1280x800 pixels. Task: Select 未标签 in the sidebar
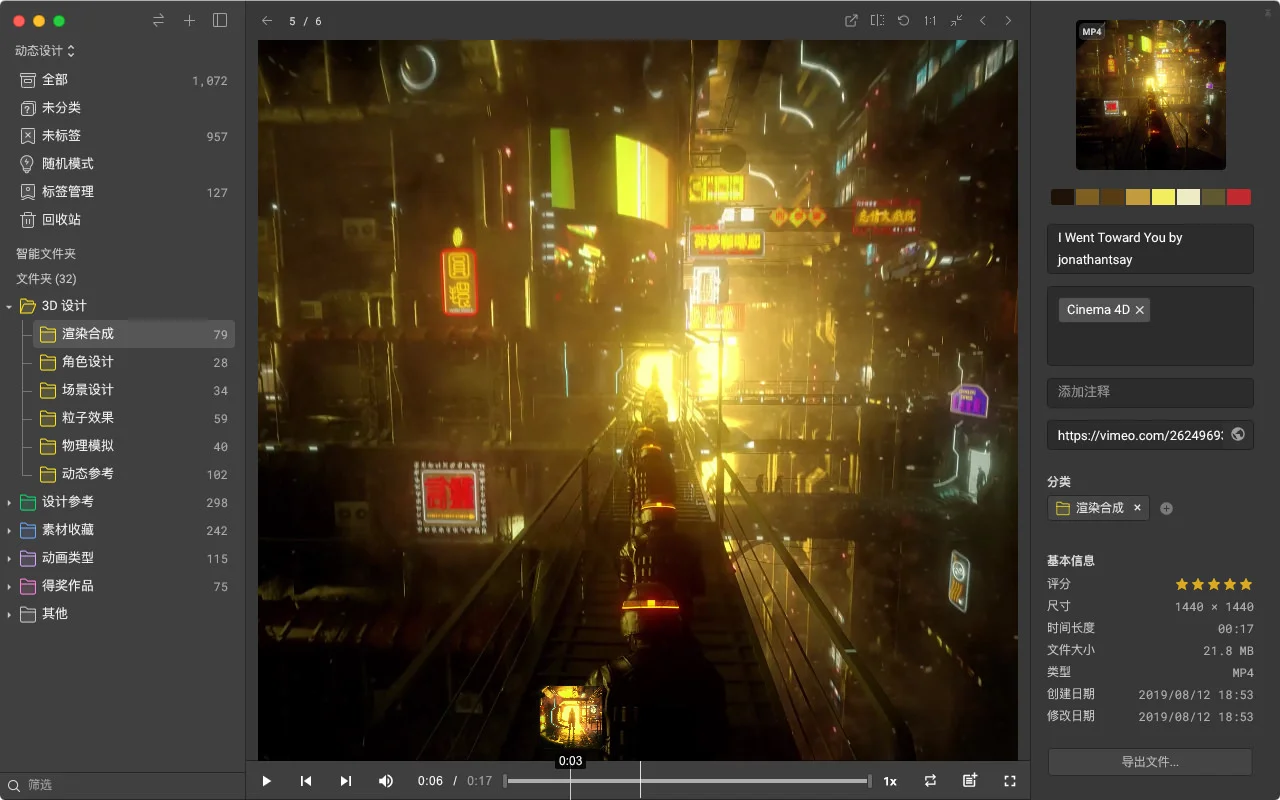point(61,136)
